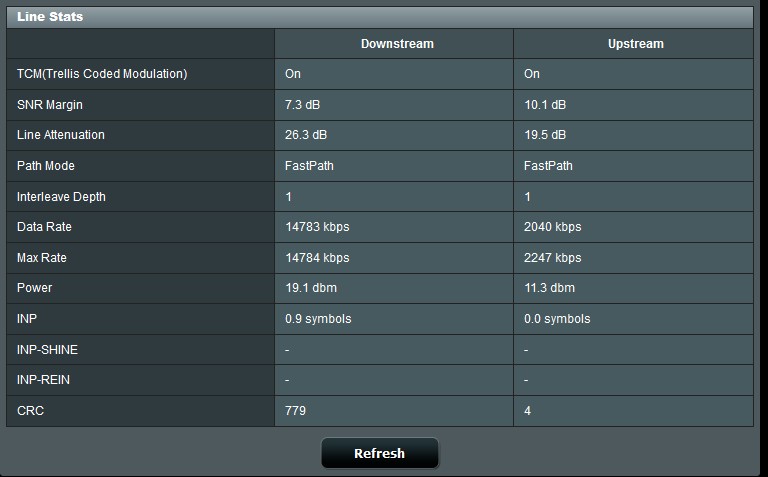Select upstream data rate 2040 kbps
This screenshot has width=768, height=477.
point(552,227)
